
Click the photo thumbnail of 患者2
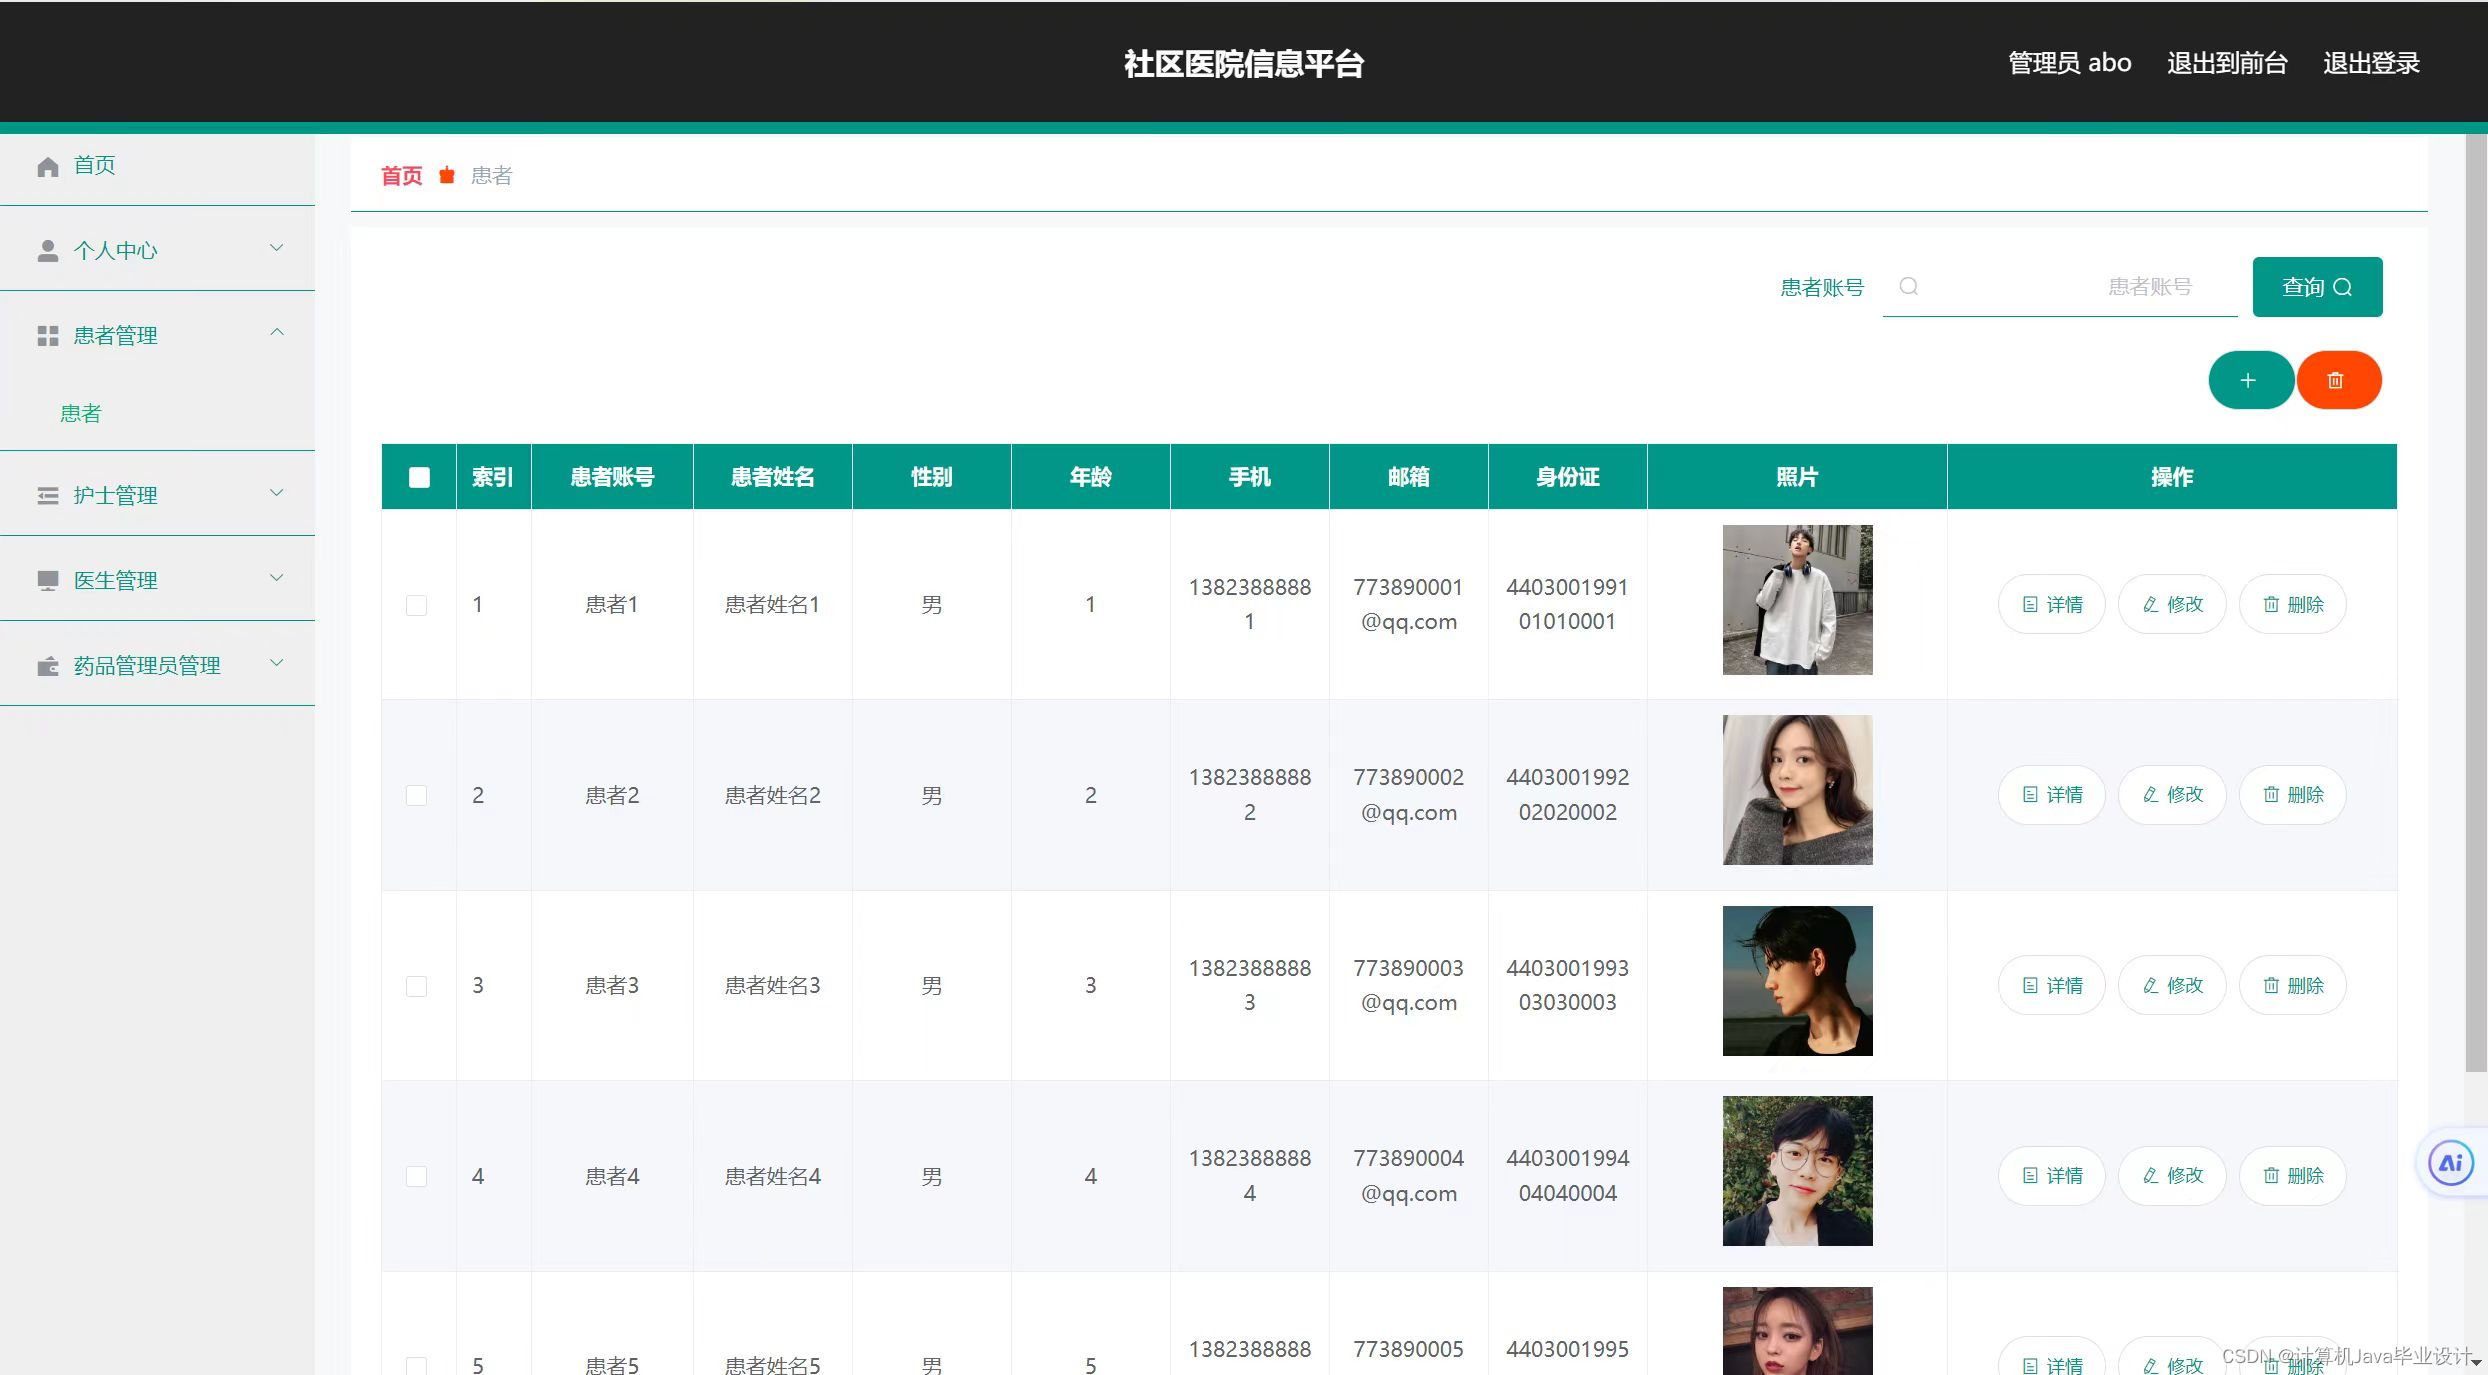click(1796, 790)
